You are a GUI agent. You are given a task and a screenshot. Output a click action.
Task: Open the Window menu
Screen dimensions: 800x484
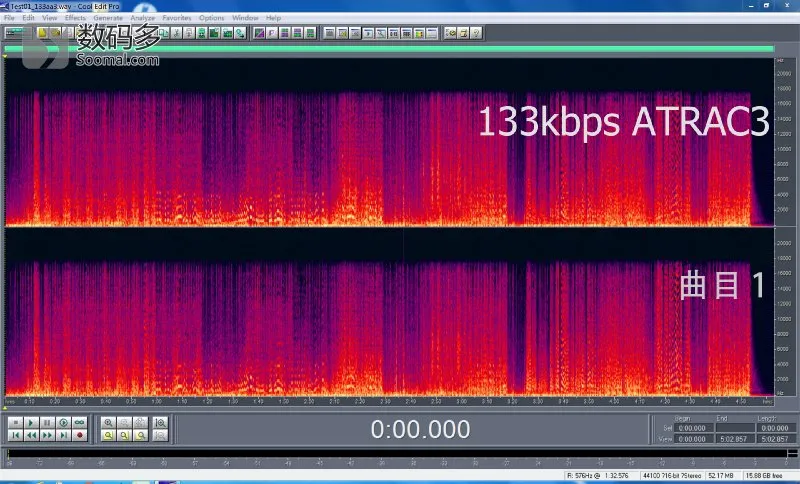pyautogui.click(x=245, y=17)
